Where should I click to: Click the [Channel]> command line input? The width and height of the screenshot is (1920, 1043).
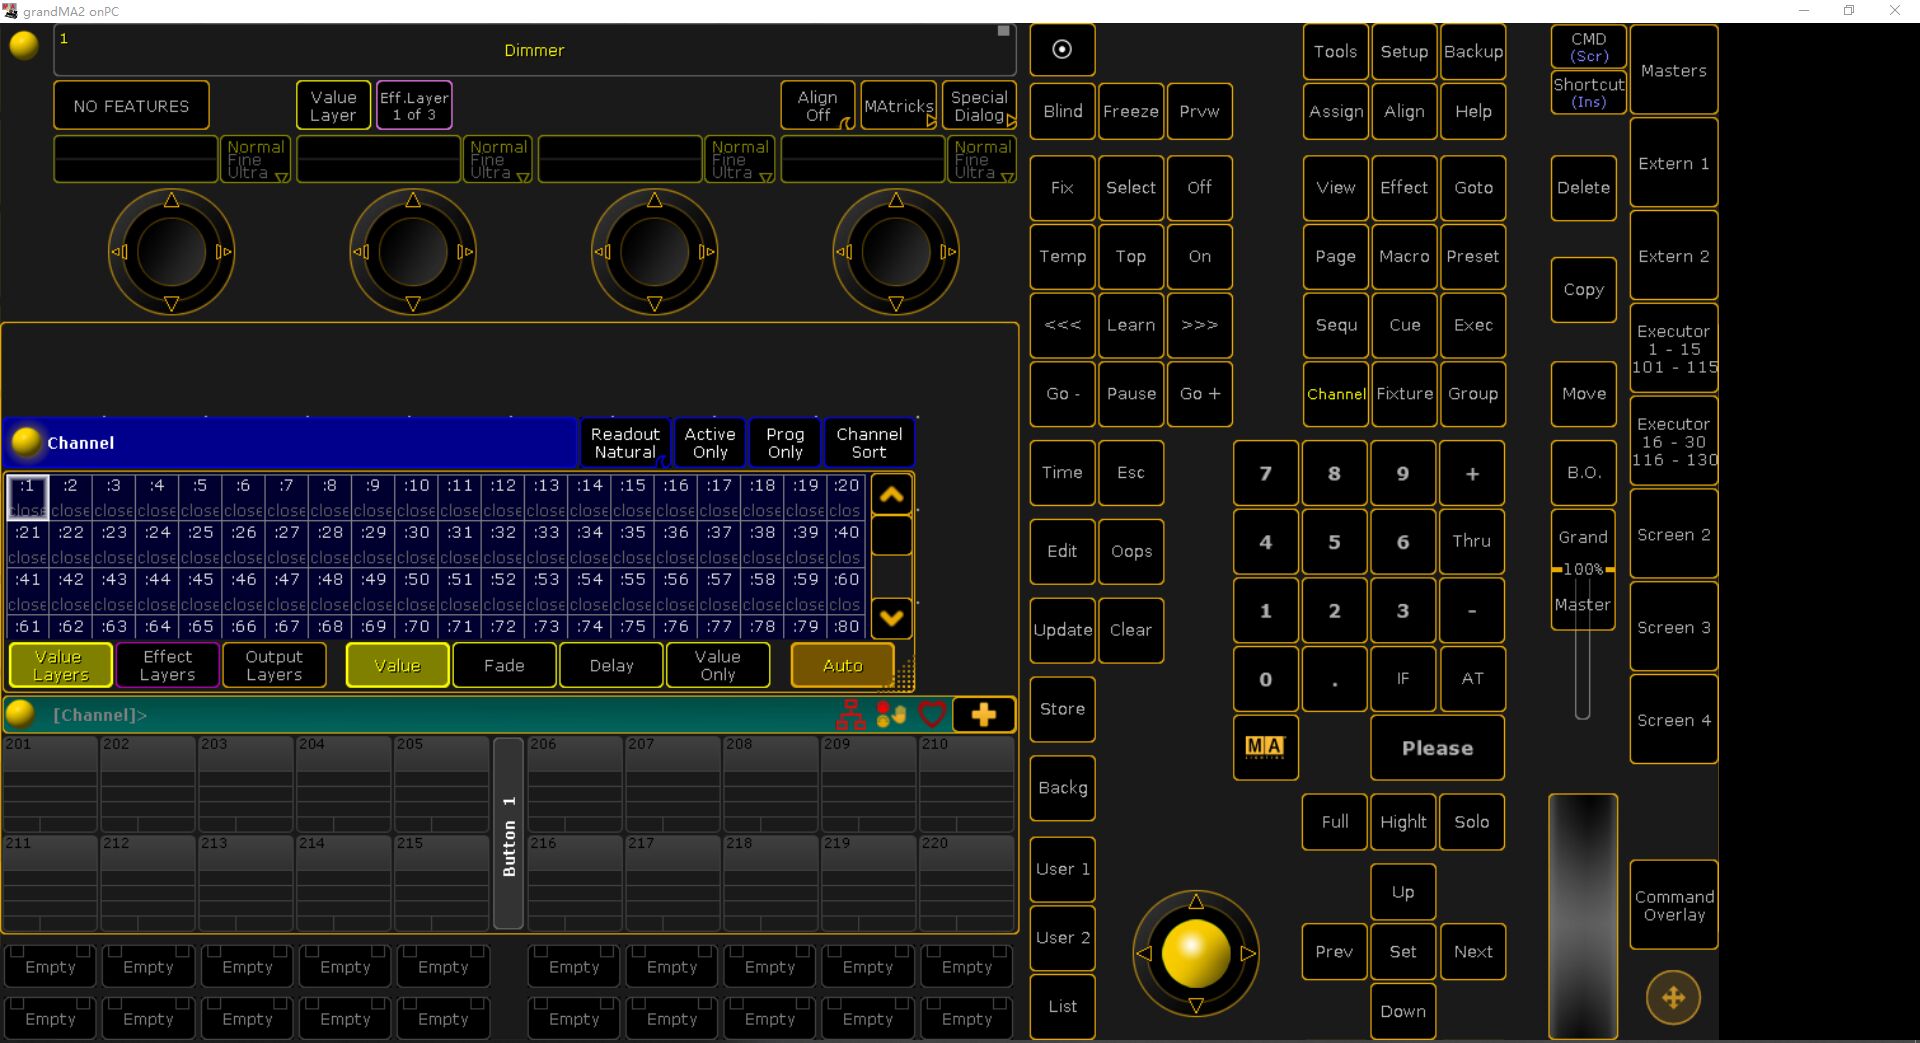click(x=440, y=714)
